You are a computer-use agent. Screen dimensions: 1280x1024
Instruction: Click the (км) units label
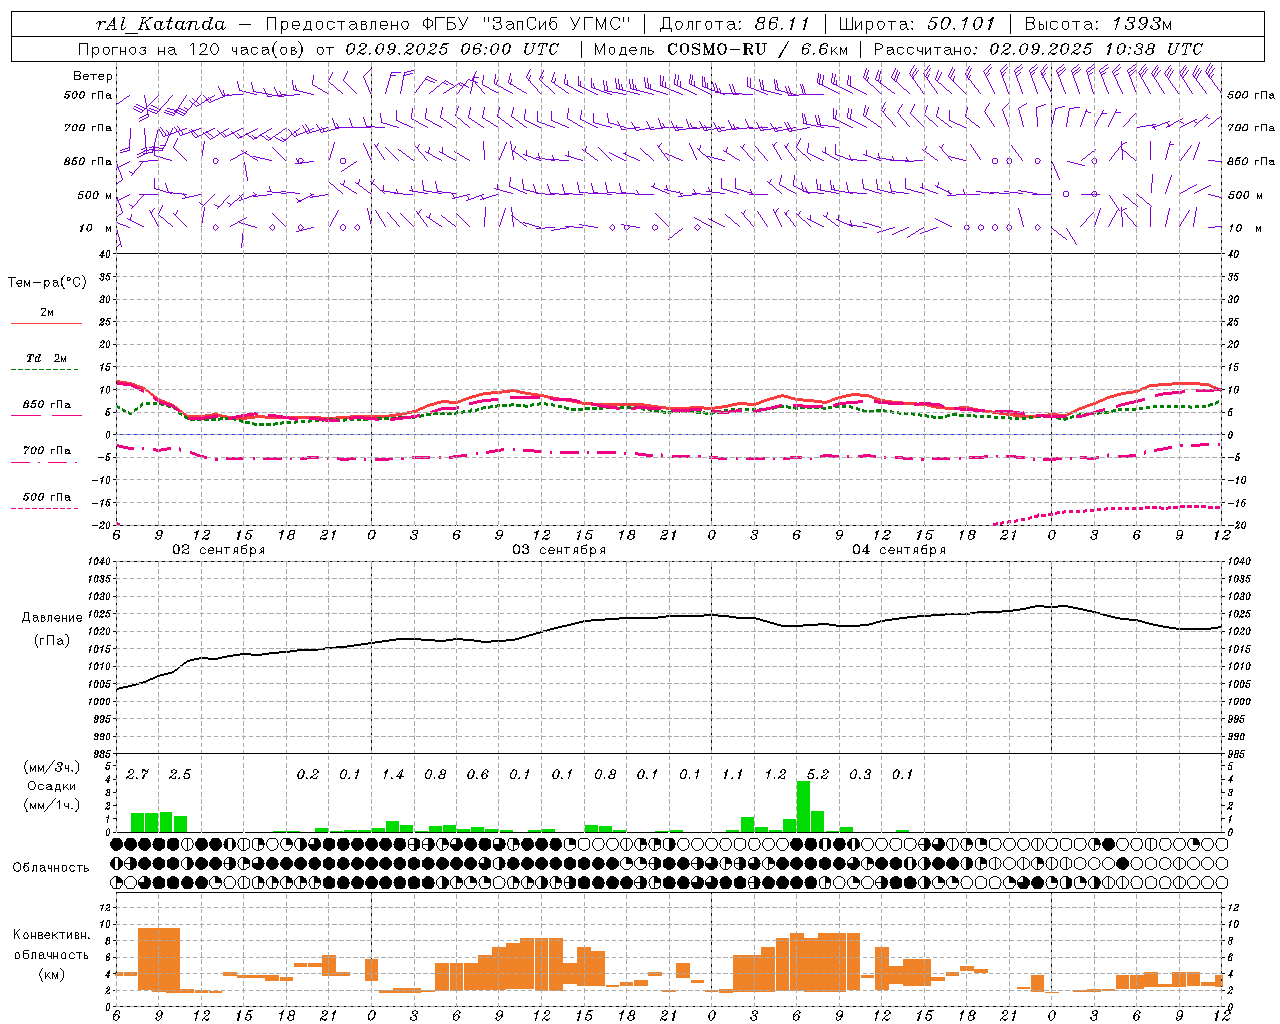(53, 973)
